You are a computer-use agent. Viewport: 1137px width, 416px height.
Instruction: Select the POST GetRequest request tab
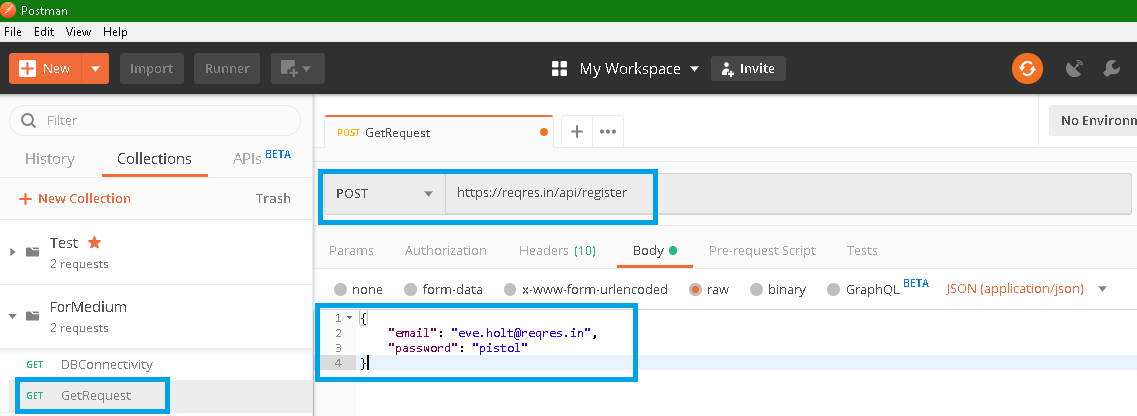[439, 133]
